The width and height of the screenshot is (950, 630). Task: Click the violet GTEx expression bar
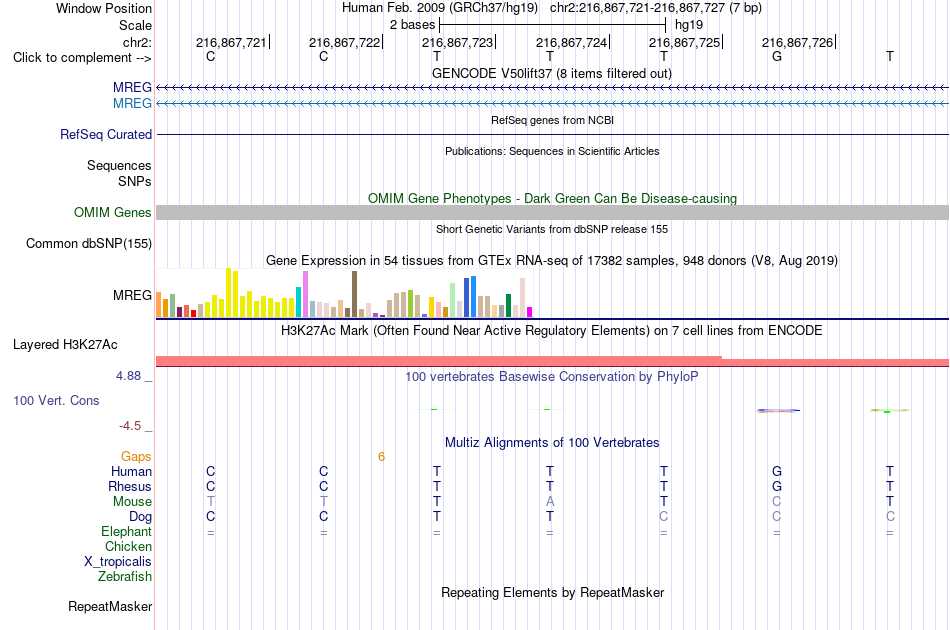pos(305,294)
